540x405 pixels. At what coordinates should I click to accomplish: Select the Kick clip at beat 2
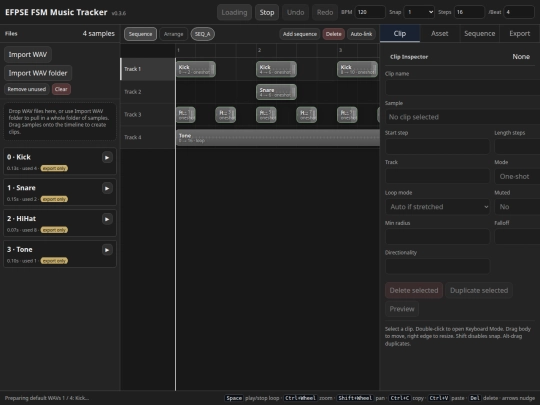pos(276,69)
